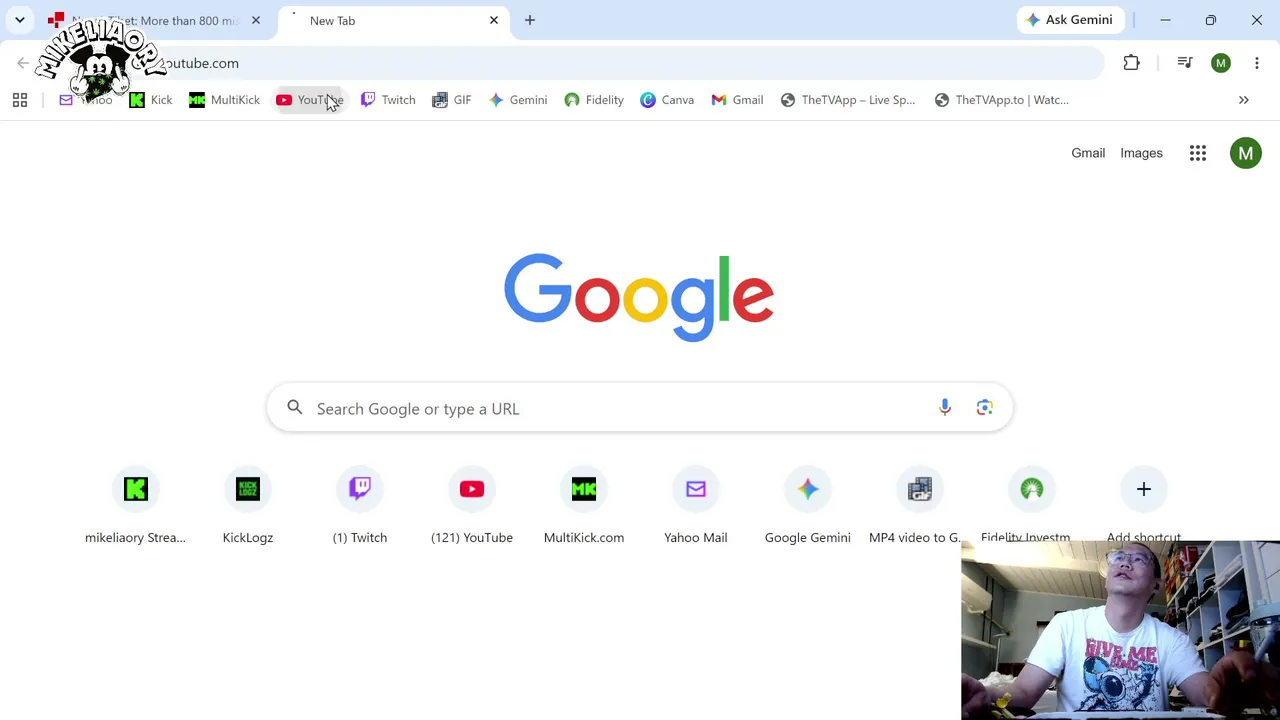Open the GIF bookmark
The image size is (1280, 720).
tap(452, 100)
